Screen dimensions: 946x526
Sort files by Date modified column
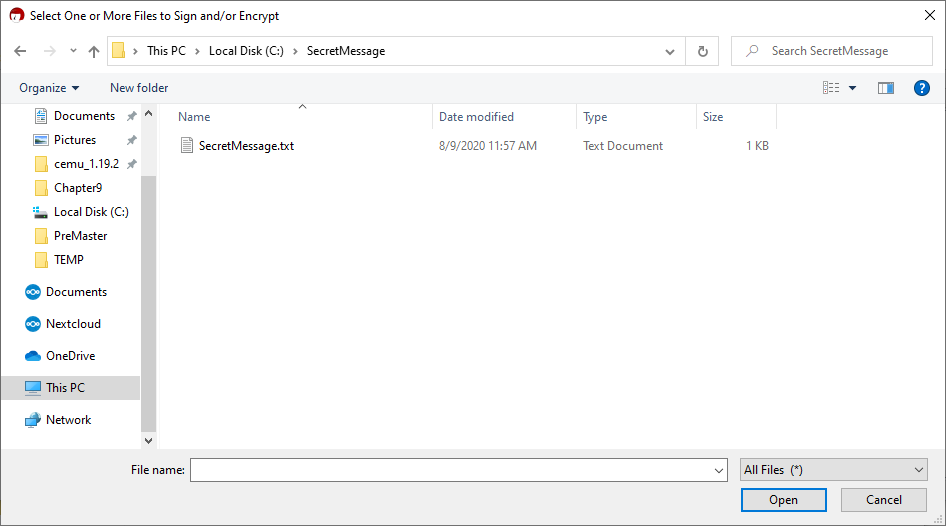[476, 117]
